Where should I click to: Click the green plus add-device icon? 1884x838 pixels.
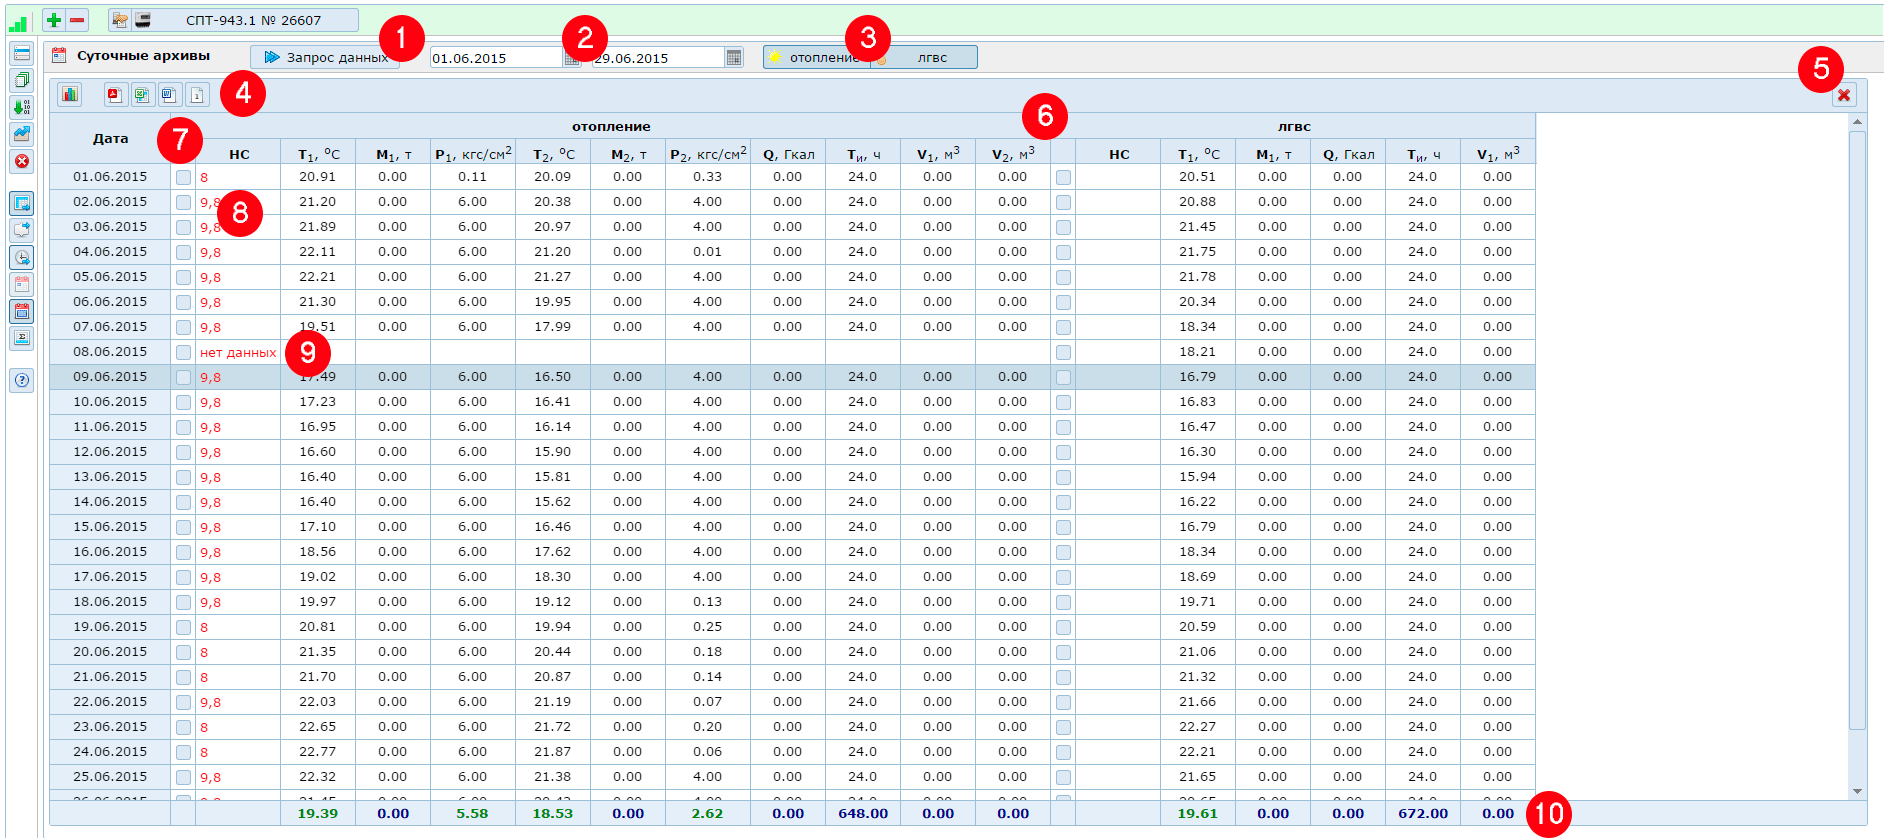[54, 20]
